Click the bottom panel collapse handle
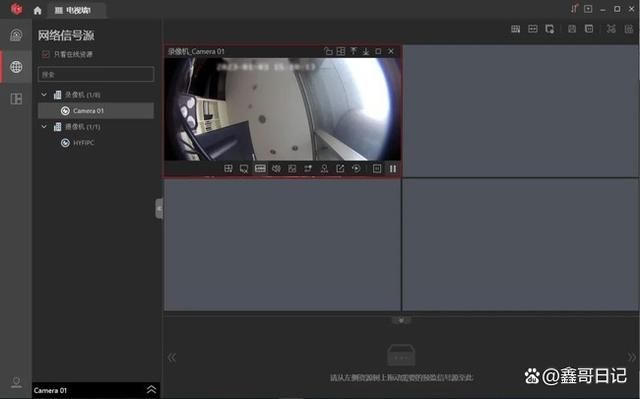This screenshot has height=399, width=640. coord(401,321)
